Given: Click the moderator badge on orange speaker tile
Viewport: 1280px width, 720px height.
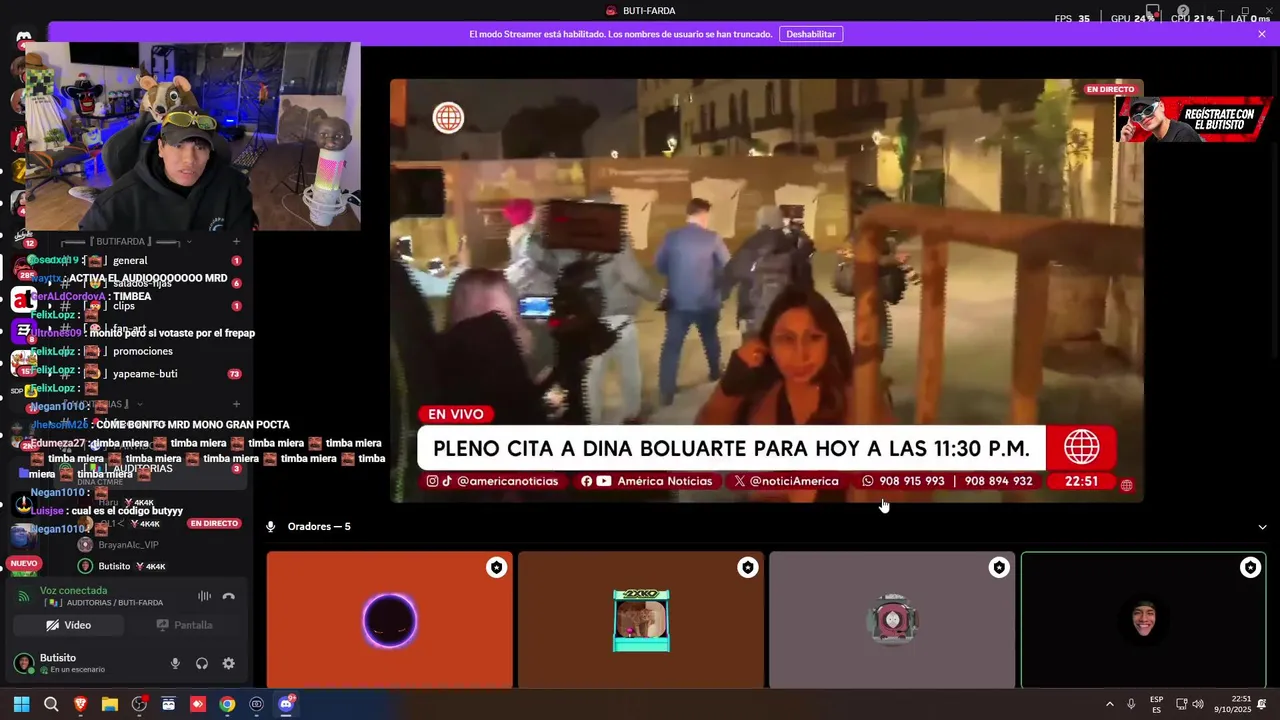Looking at the screenshot, I should tap(496, 568).
